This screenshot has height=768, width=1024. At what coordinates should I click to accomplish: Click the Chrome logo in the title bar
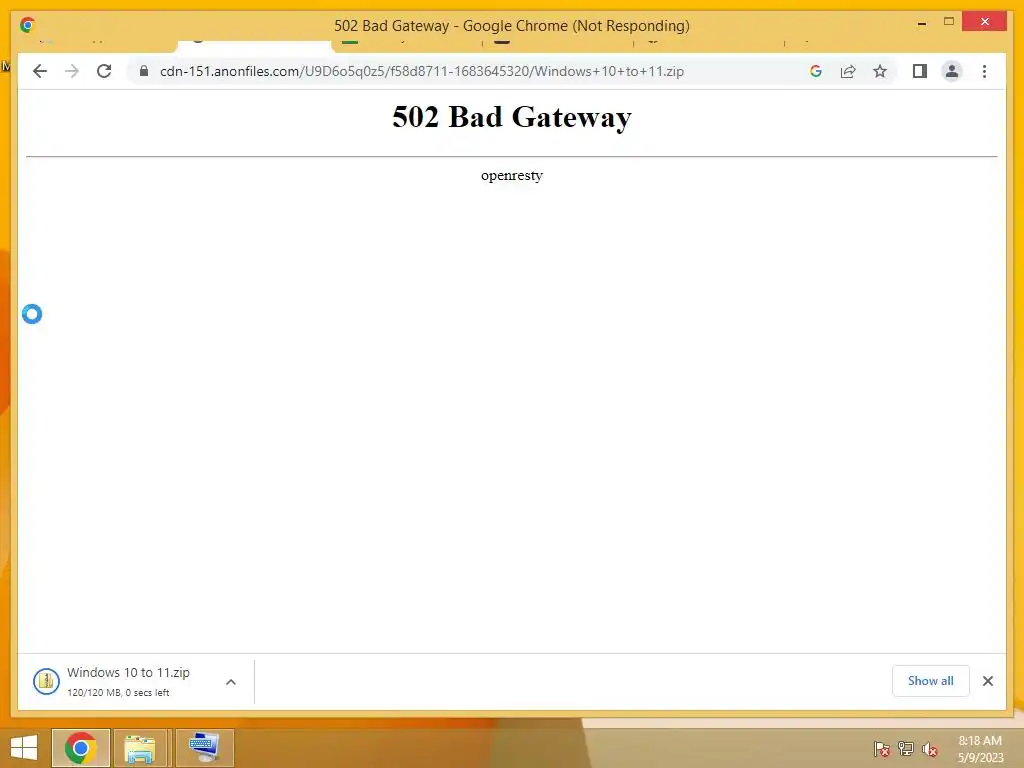coord(27,25)
